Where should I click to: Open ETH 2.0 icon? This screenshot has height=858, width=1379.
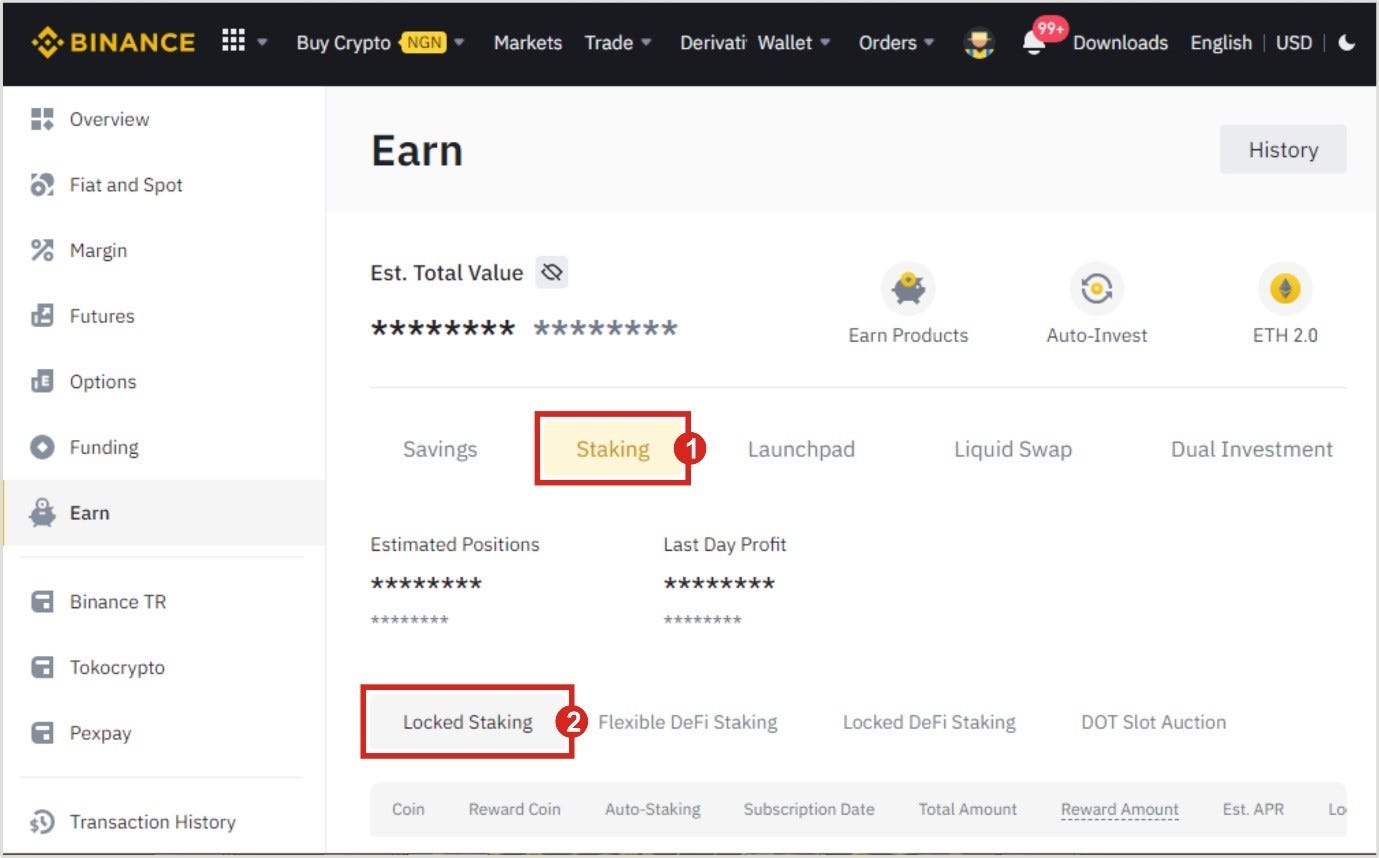(1285, 290)
